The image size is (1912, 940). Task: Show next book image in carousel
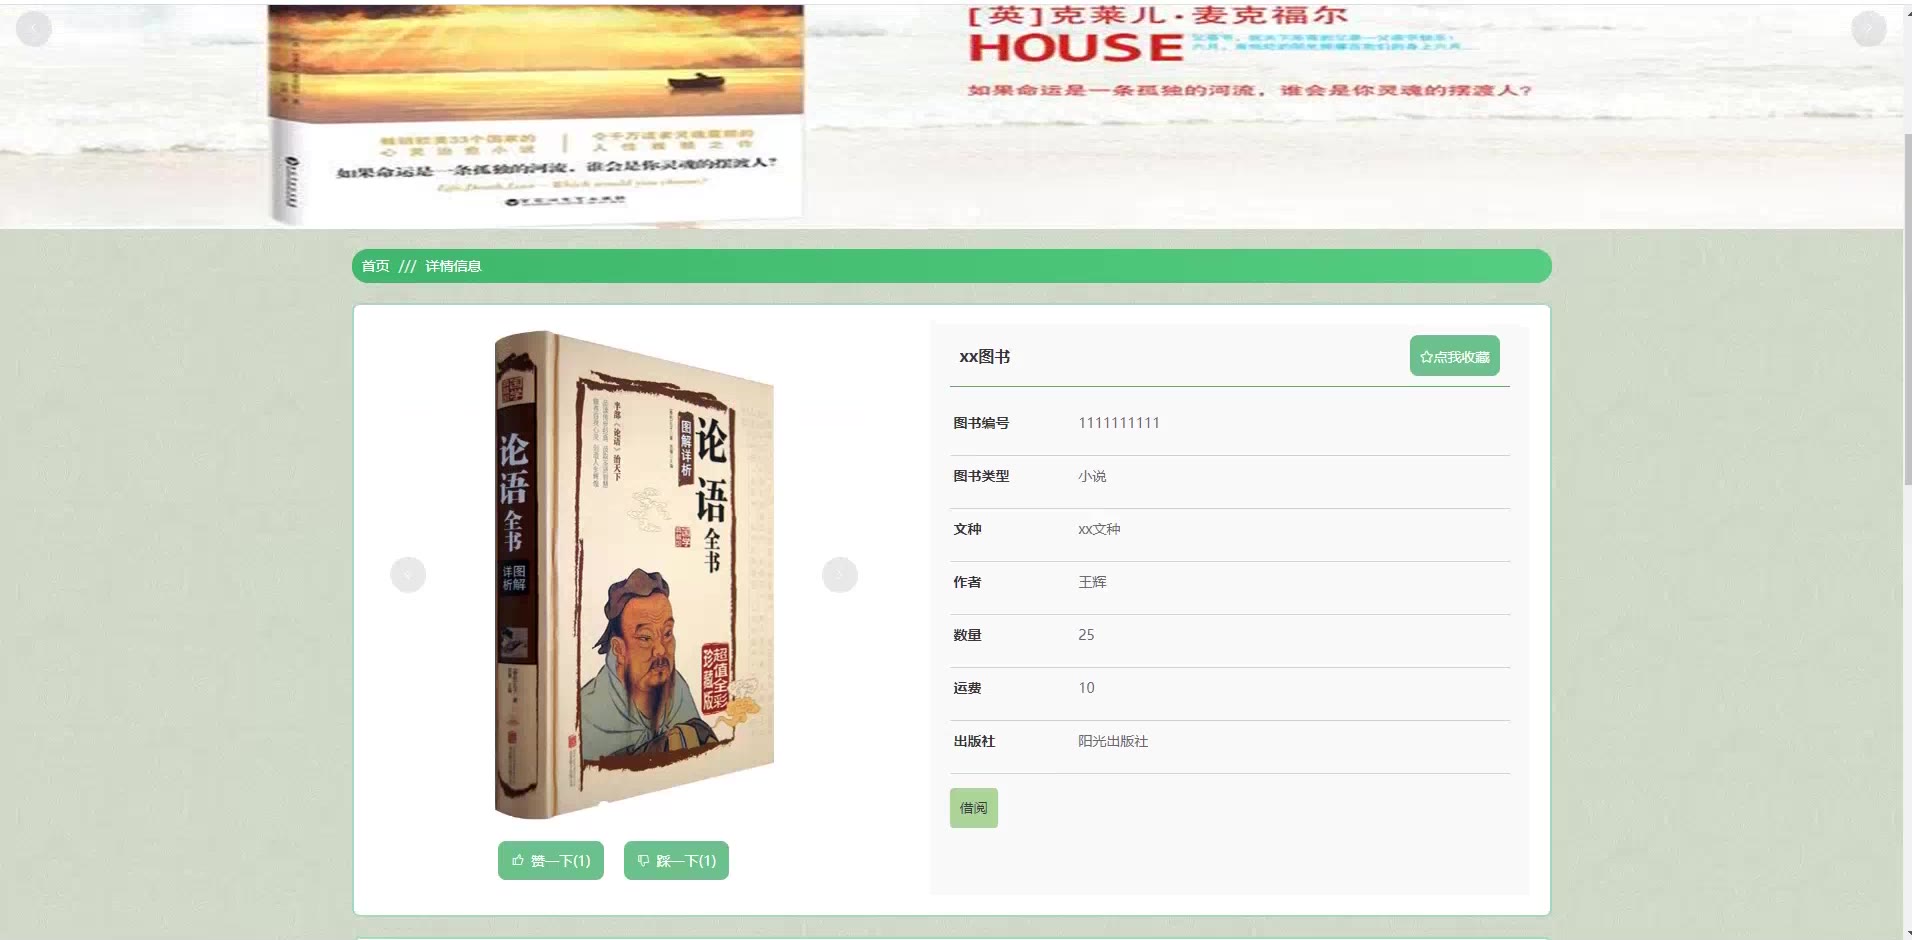840,575
